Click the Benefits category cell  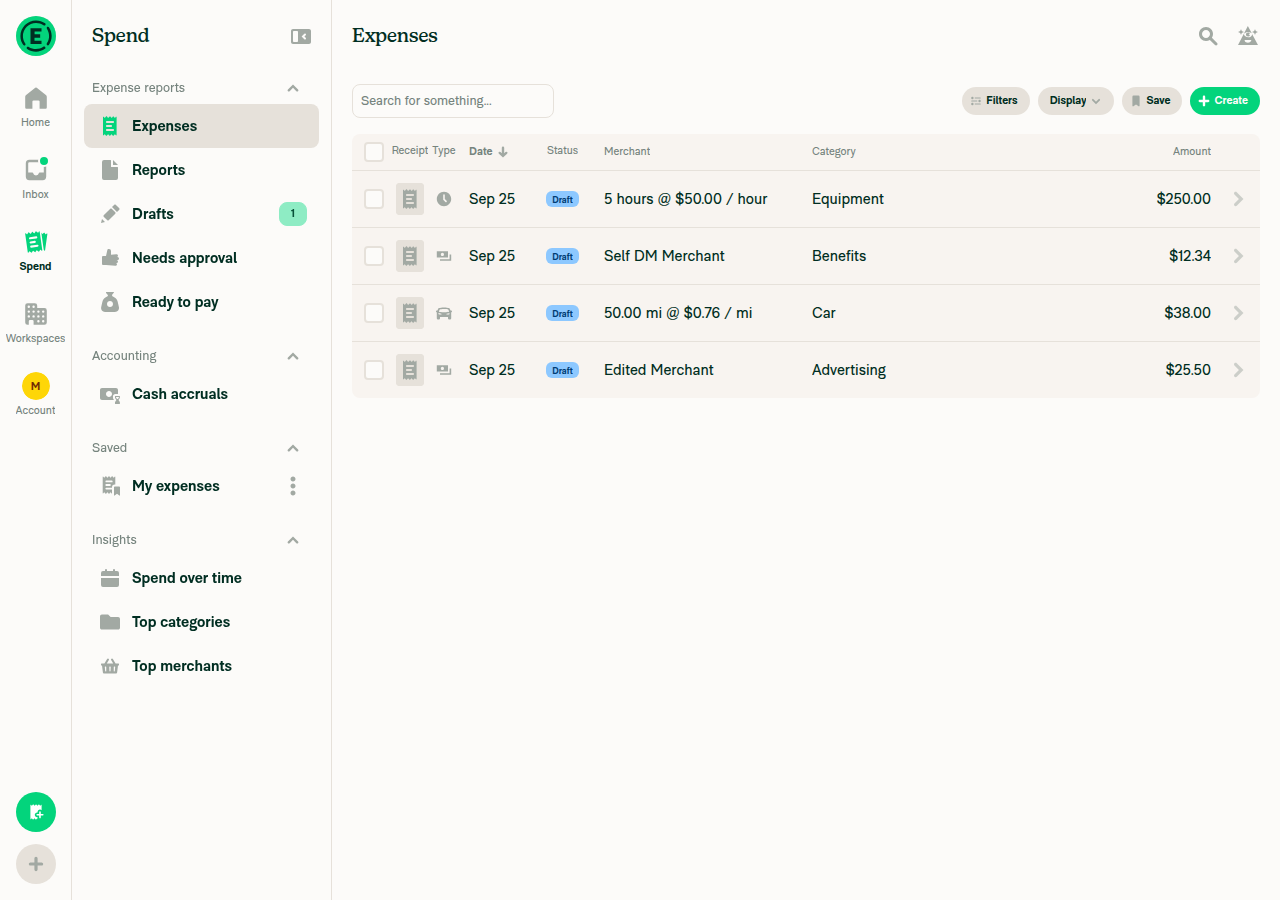[839, 256]
